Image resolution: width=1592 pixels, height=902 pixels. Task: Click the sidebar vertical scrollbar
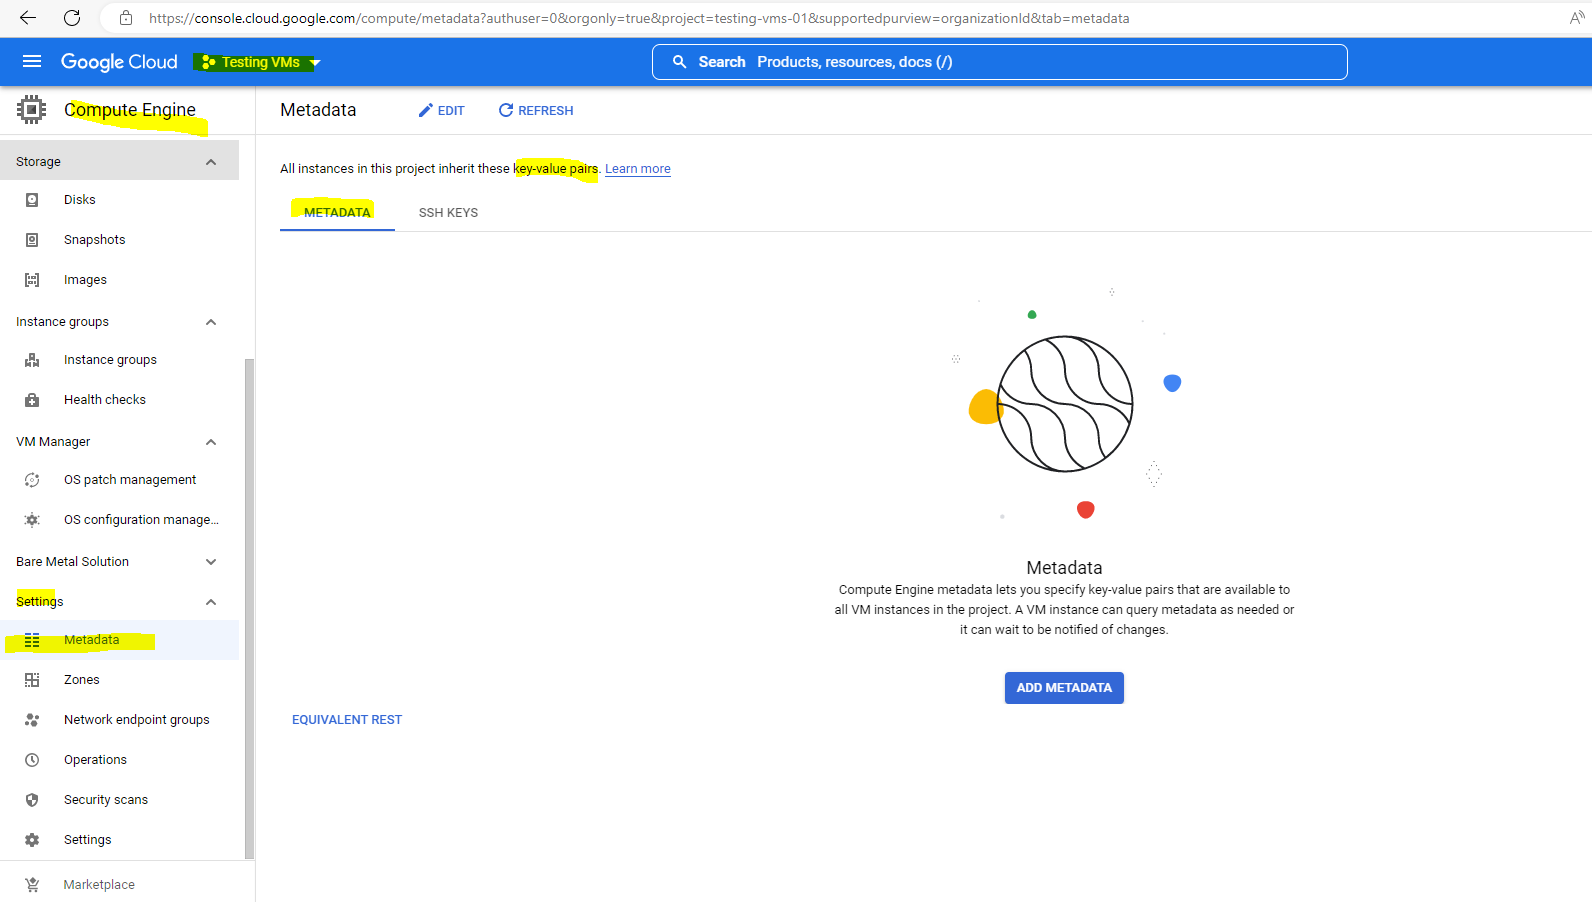[249, 608]
